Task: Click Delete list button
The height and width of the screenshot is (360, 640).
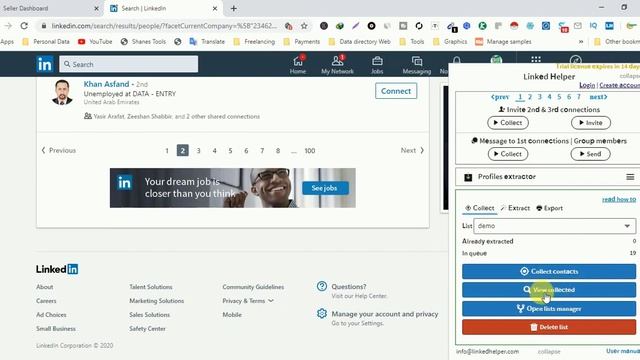Action: [549, 327]
